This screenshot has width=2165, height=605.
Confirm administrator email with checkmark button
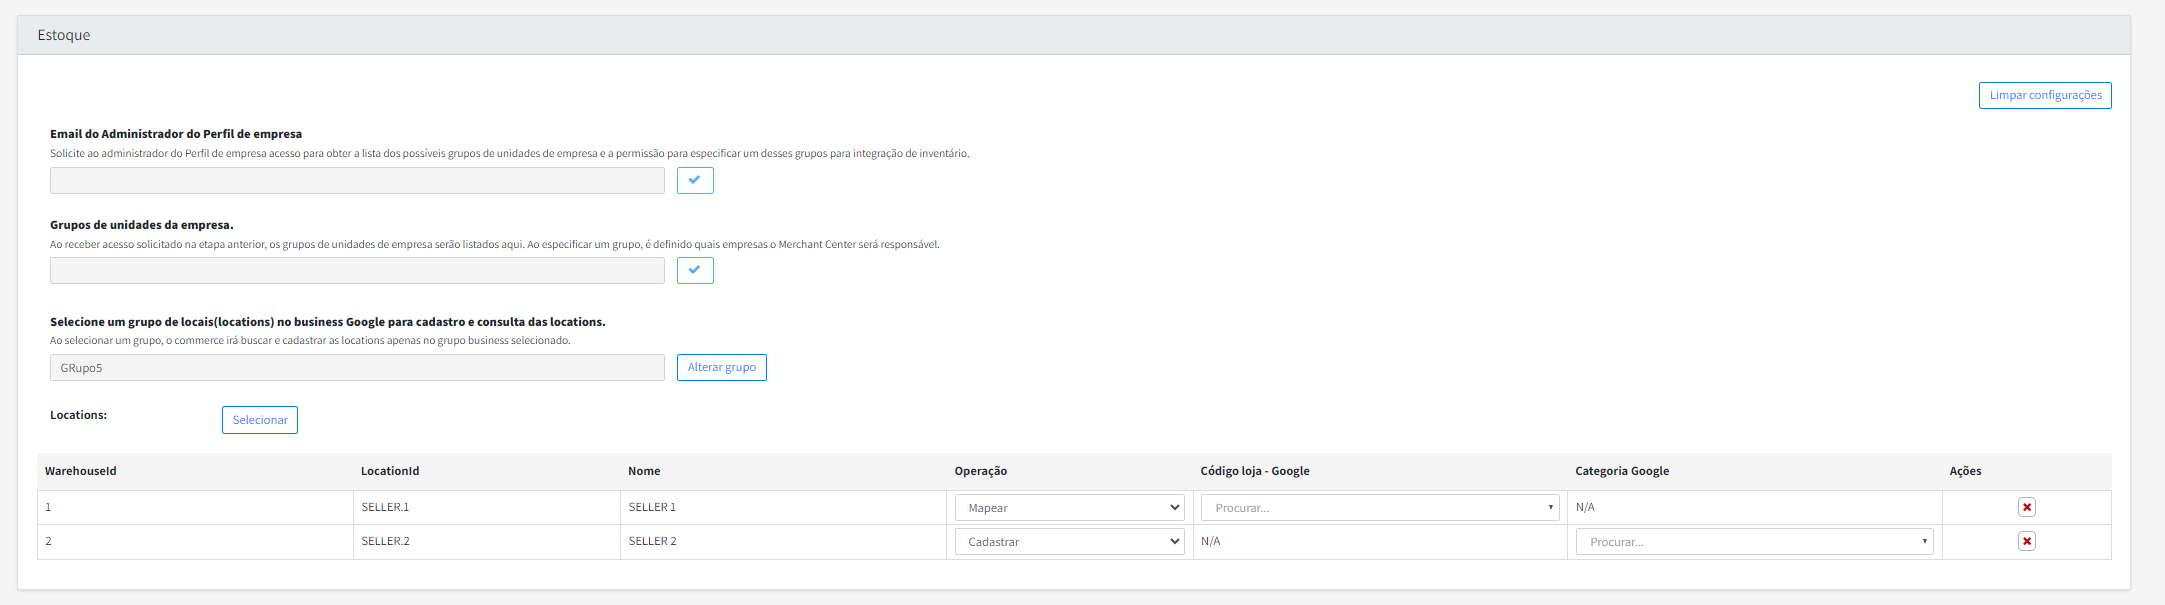pos(695,181)
